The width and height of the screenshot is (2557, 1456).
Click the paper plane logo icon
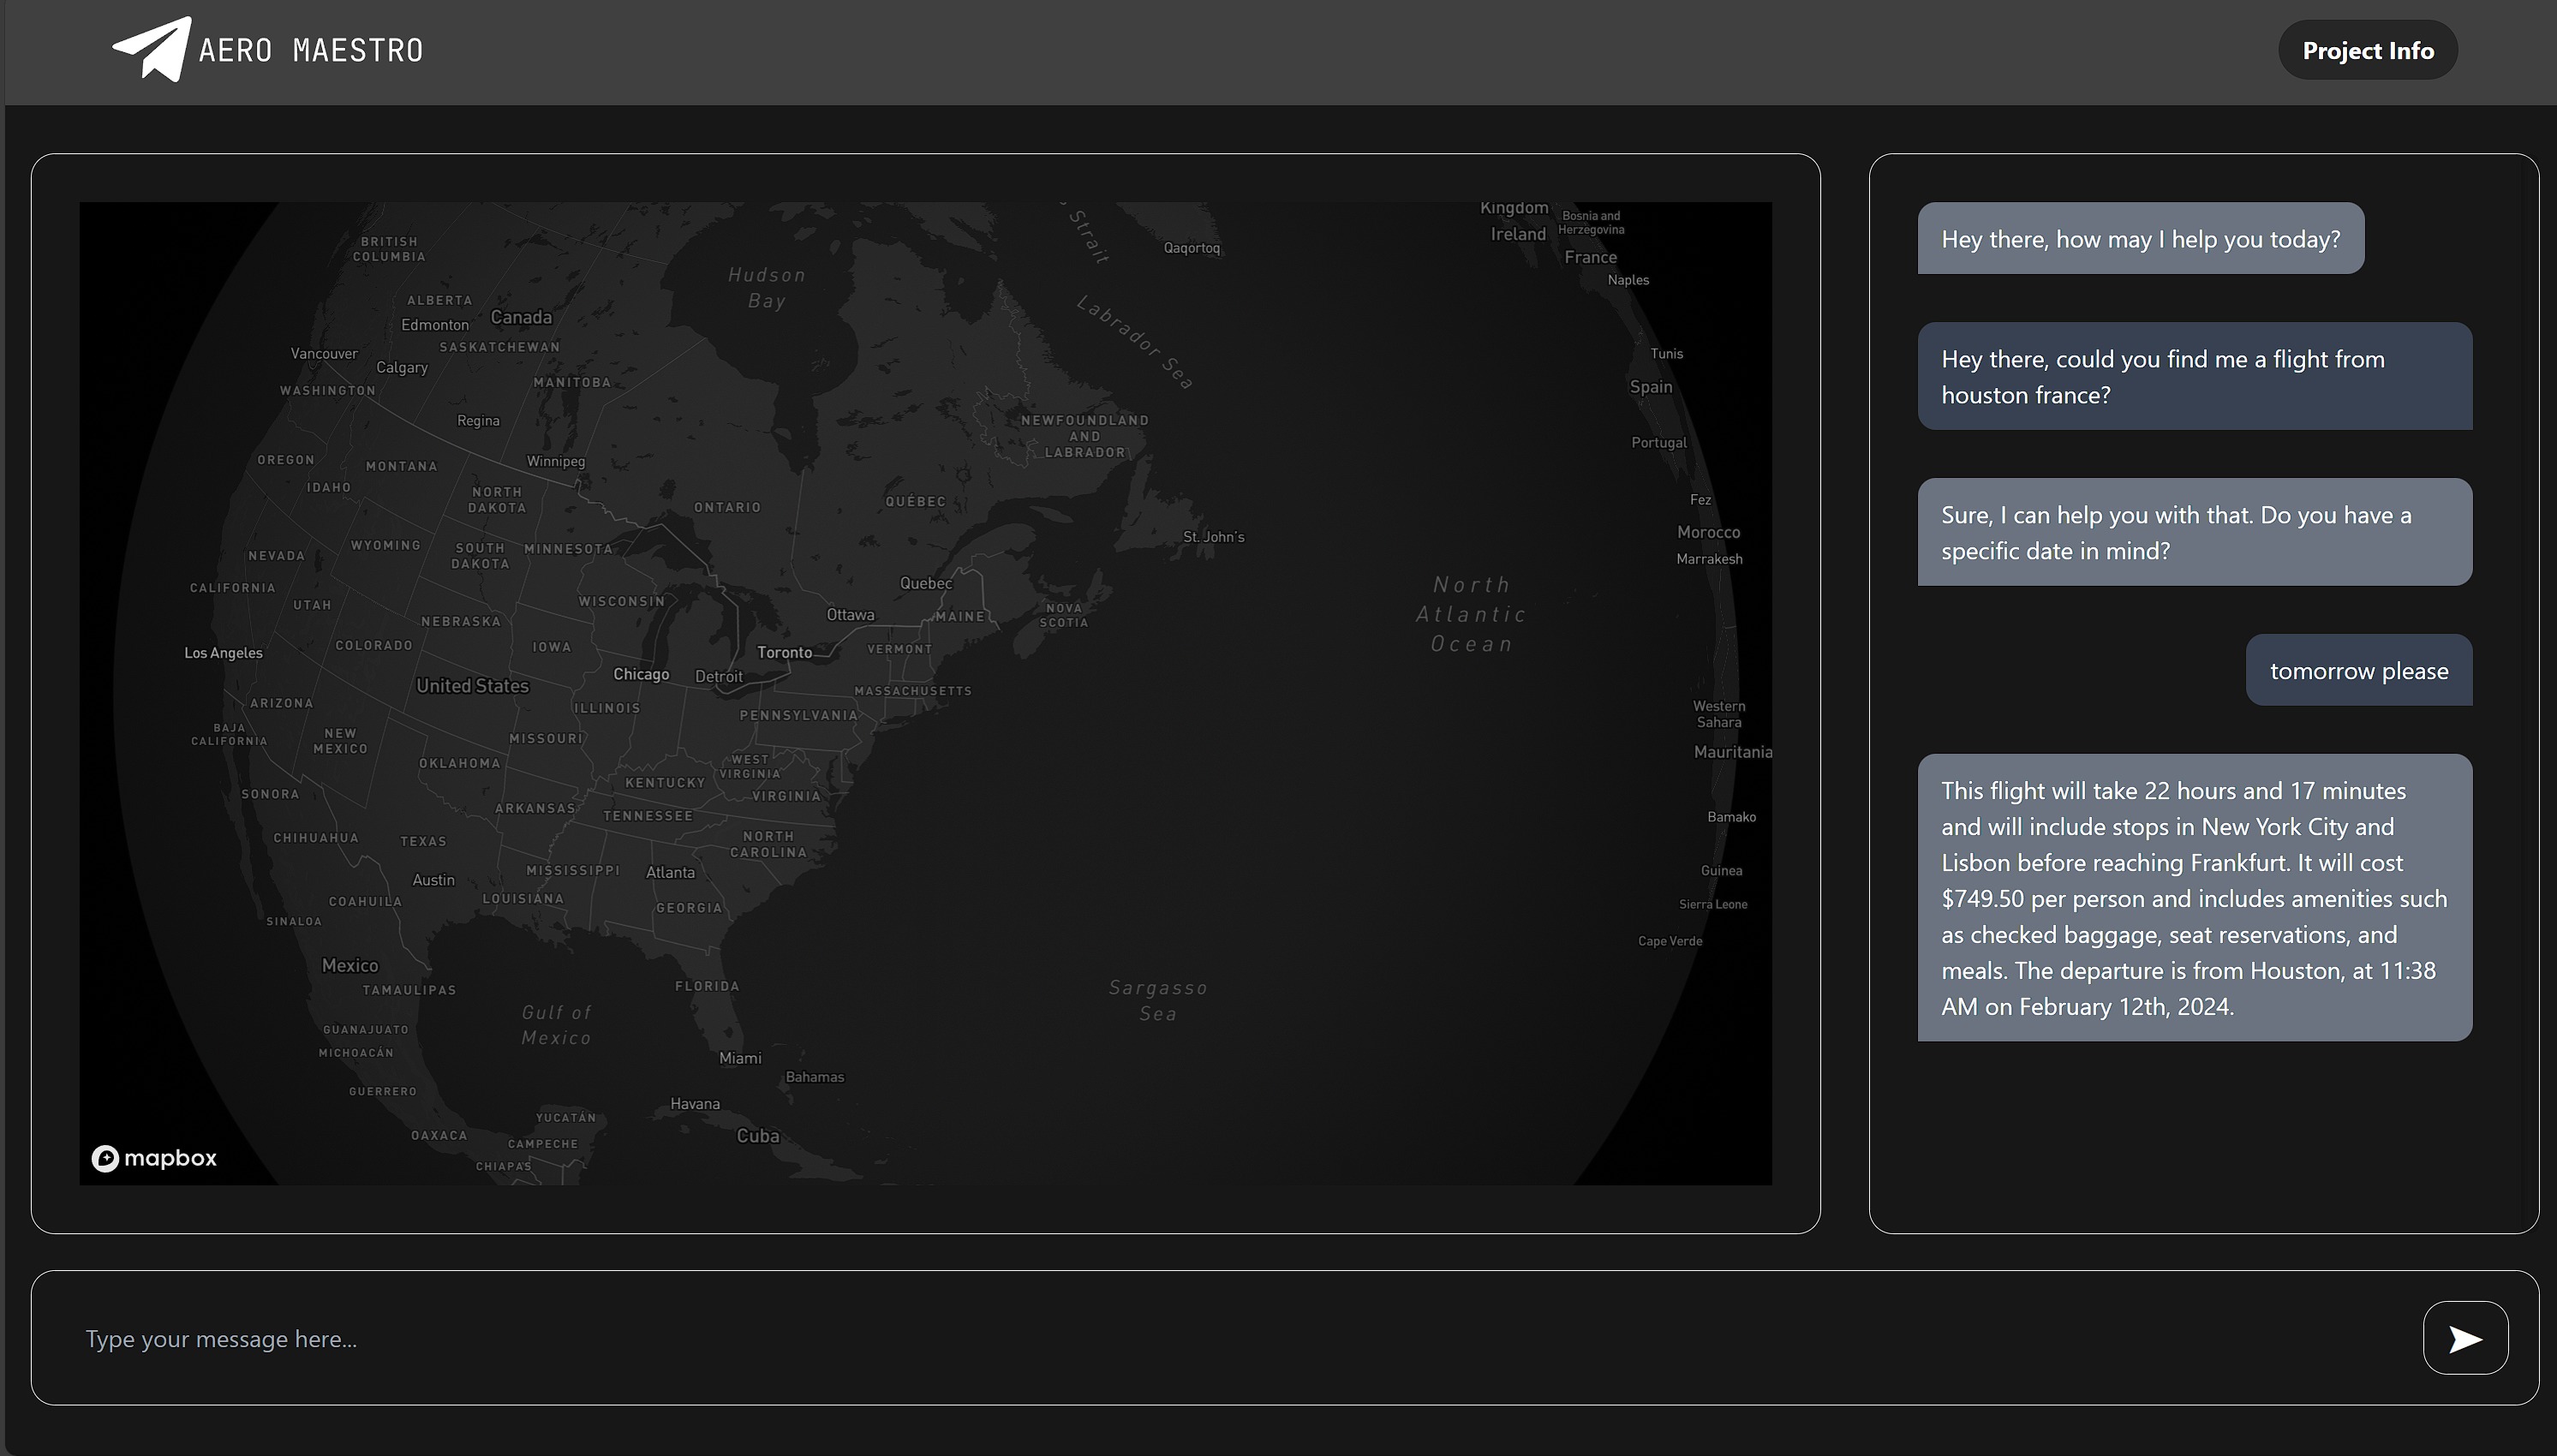click(x=152, y=49)
